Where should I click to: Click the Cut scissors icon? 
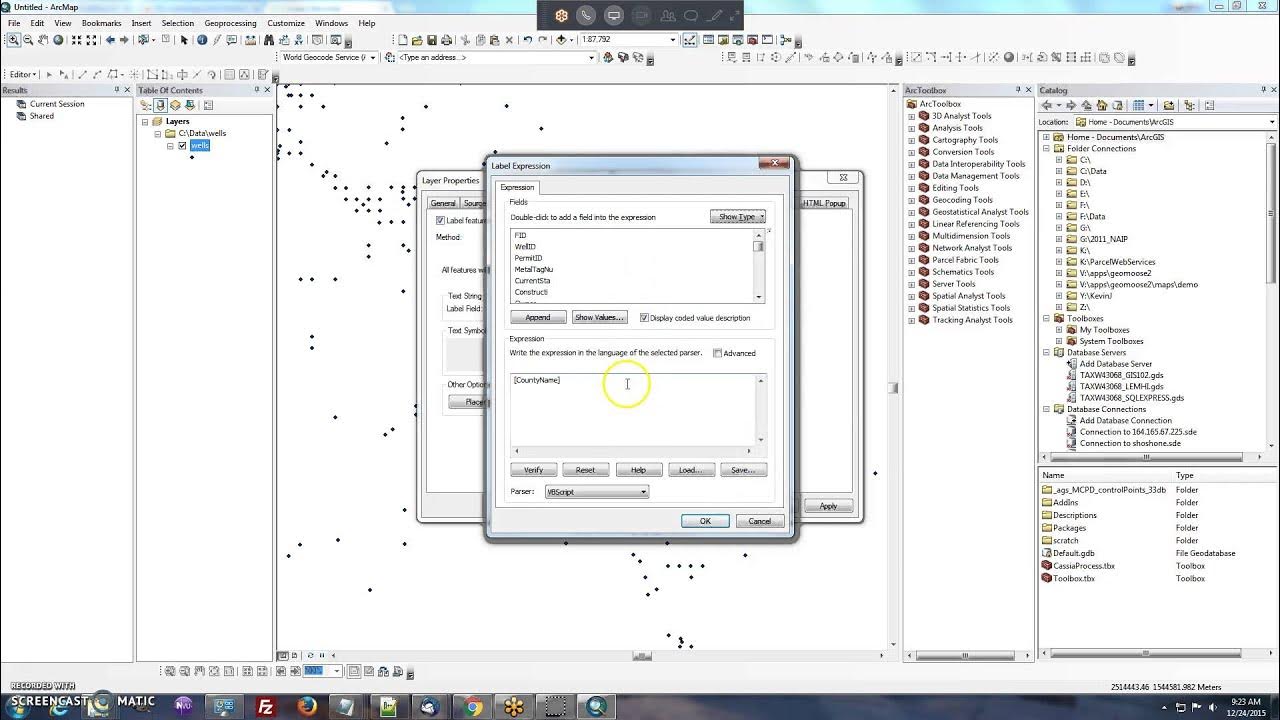click(x=466, y=40)
